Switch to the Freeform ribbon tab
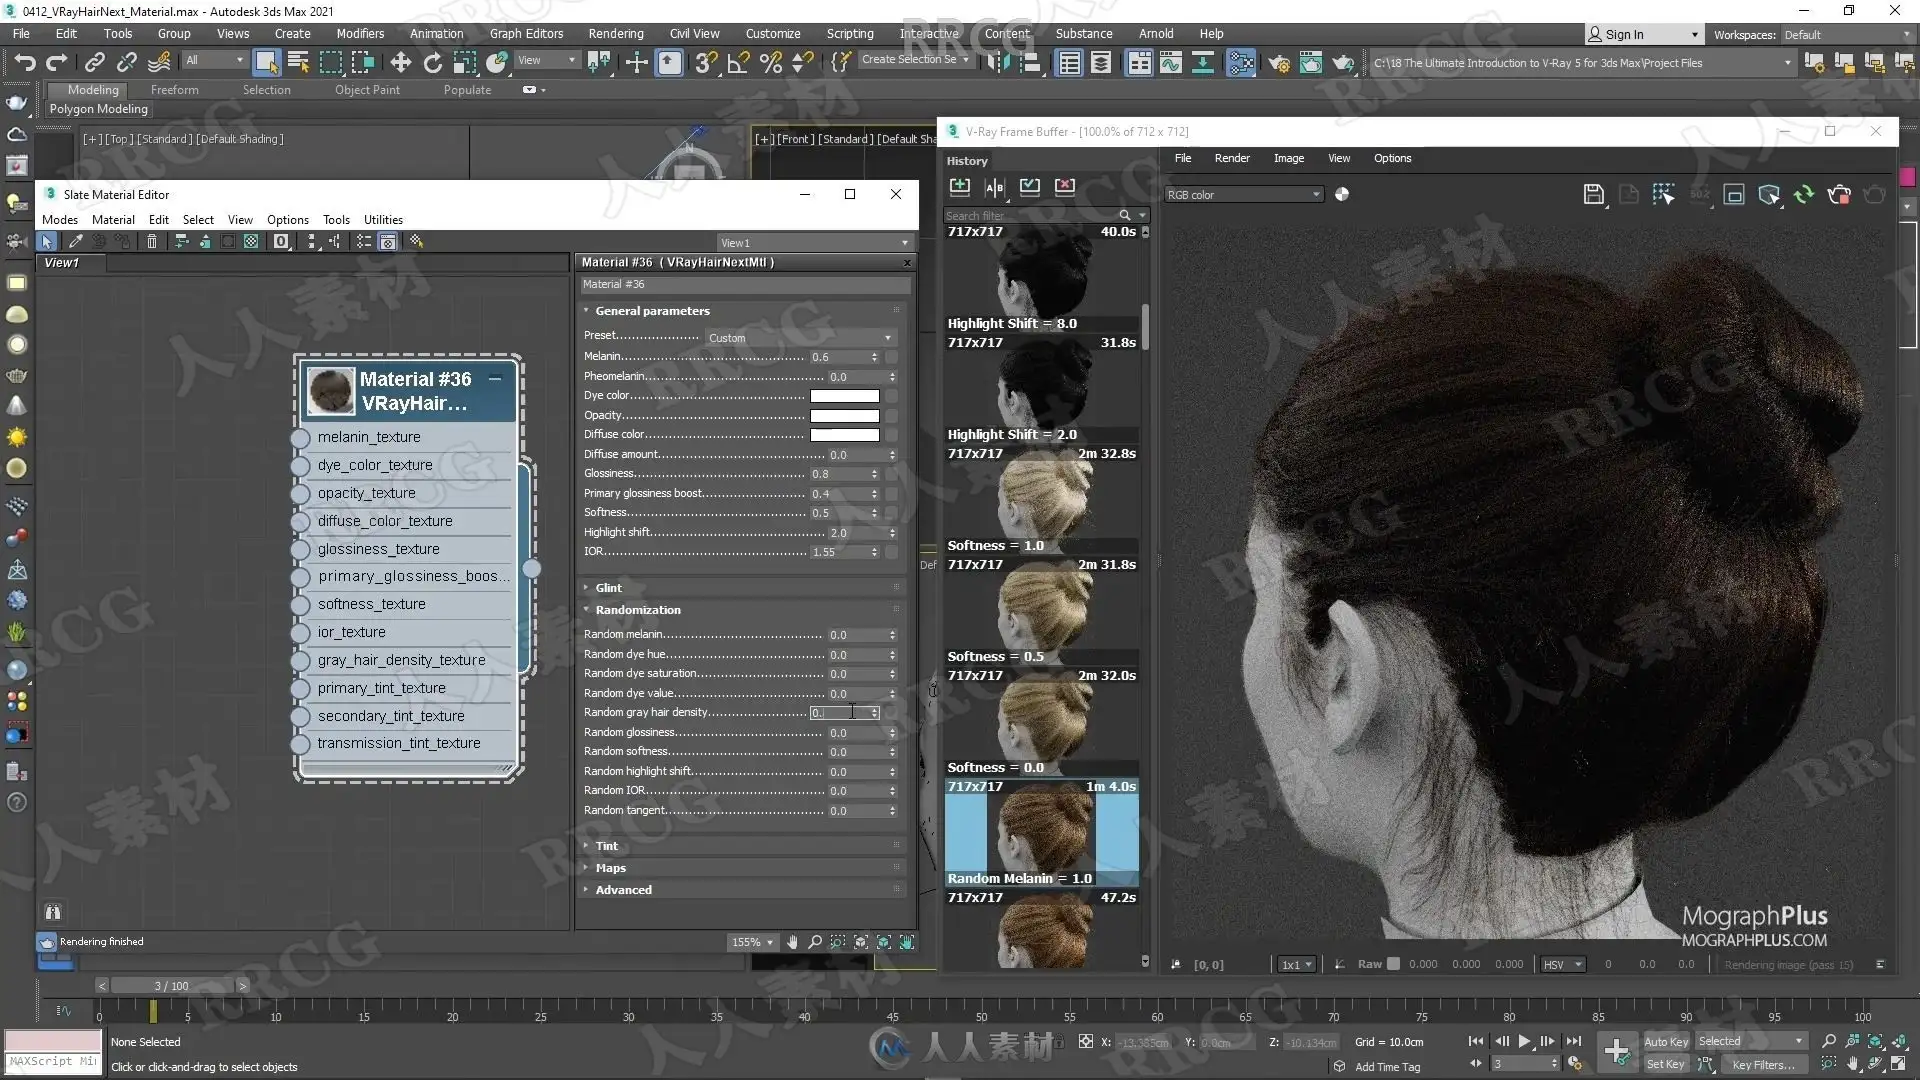This screenshot has height=1080, width=1920. [x=175, y=90]
